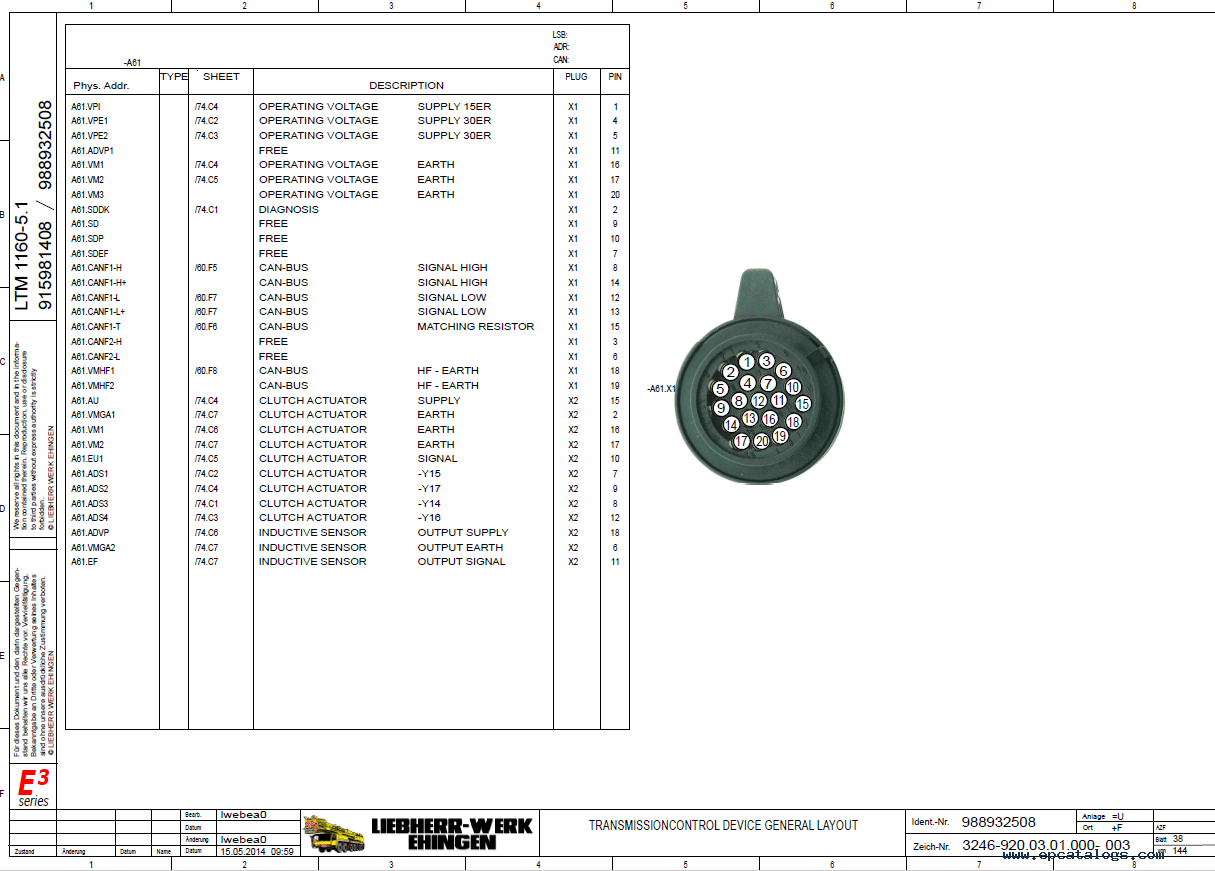Select the A61.VM3 address cell

point(88,195)
